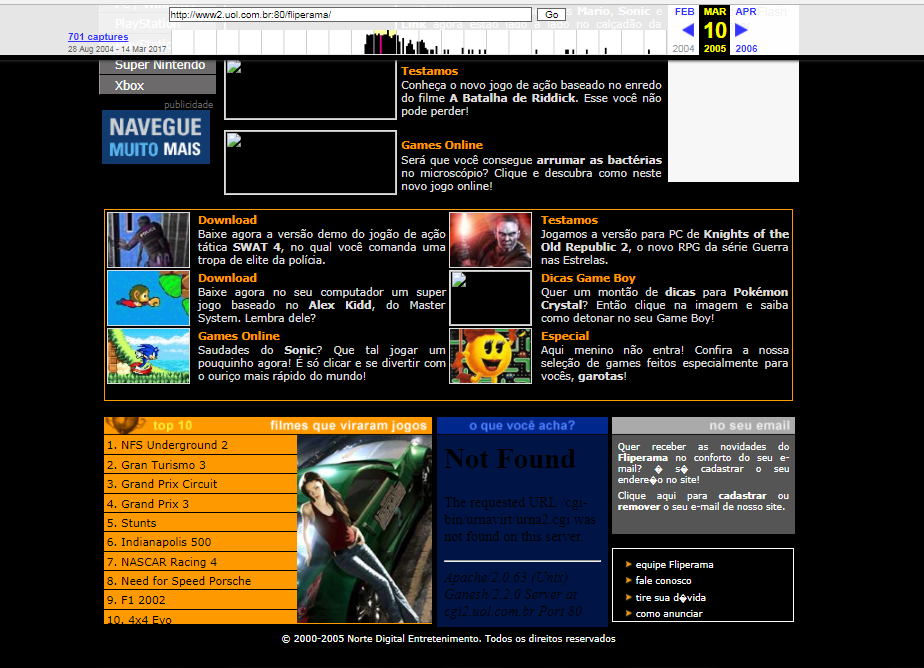Open the Especial heading for garotas
Image resolution: width=924 pixels, height=668 pixels.
click(x=565, y=336)
